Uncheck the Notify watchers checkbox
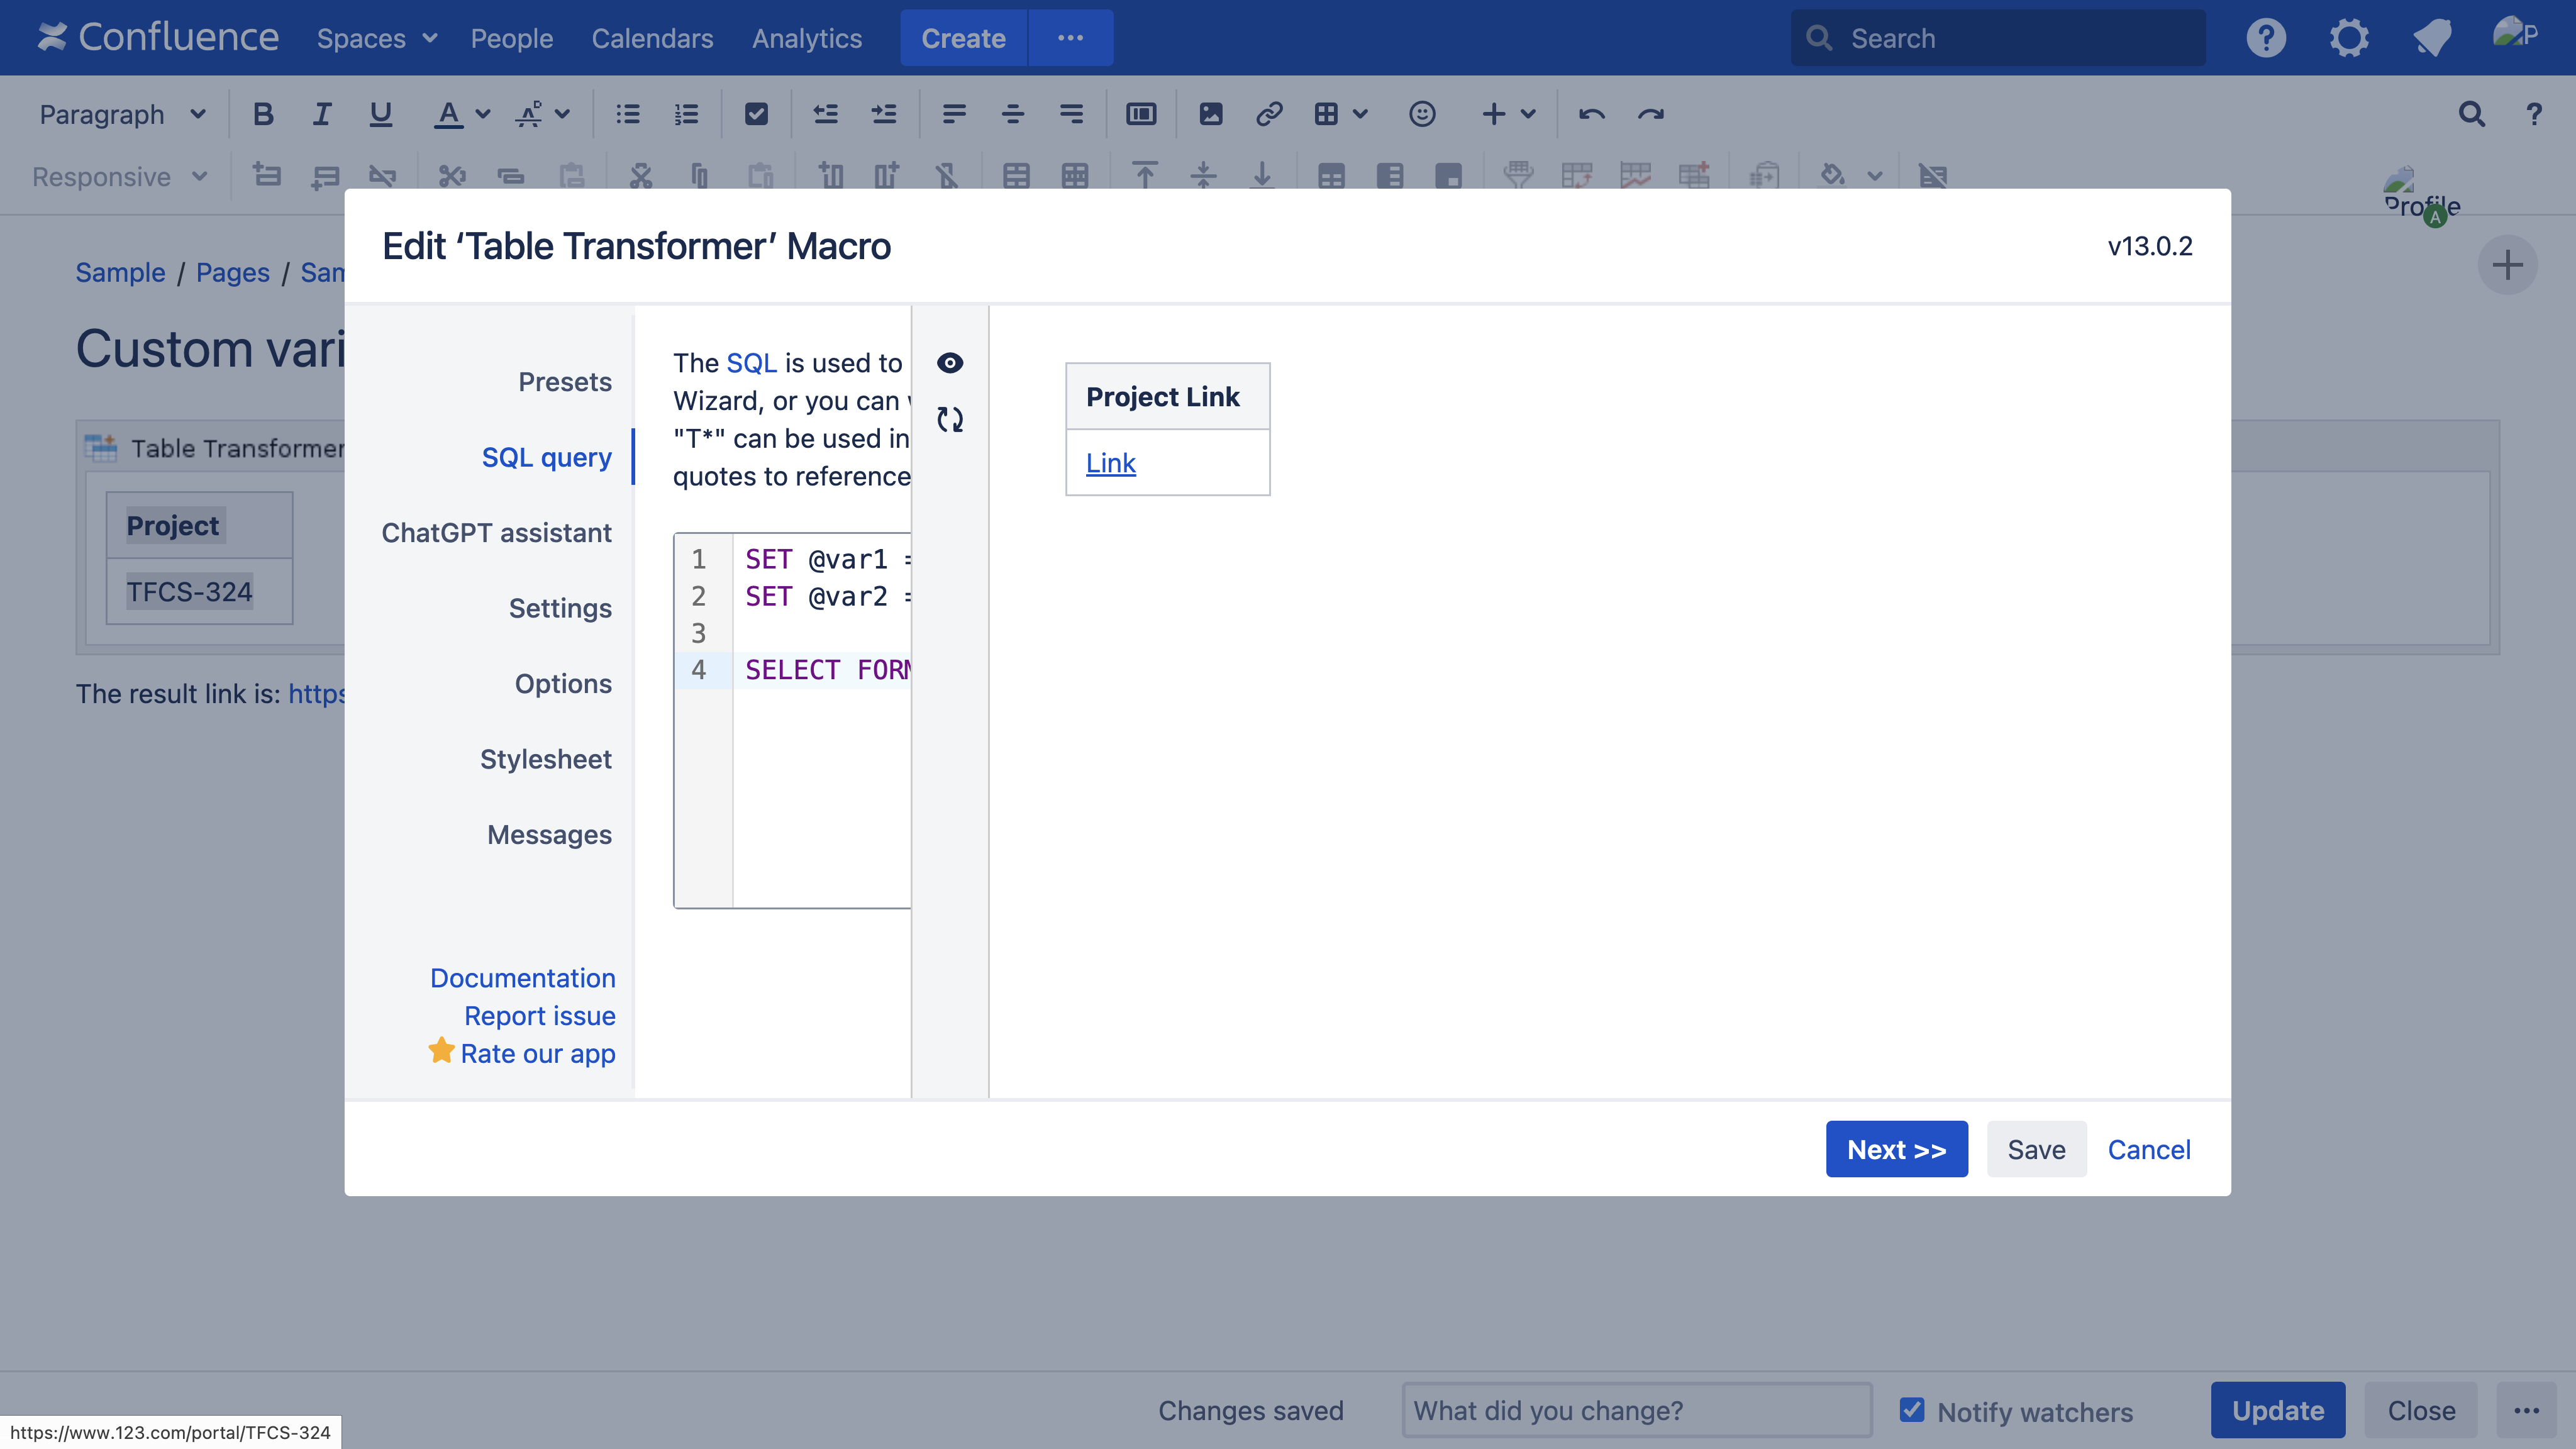Image resolution: width=2576 pixels, height=1449 pixels. [x=1911, y=1410]
